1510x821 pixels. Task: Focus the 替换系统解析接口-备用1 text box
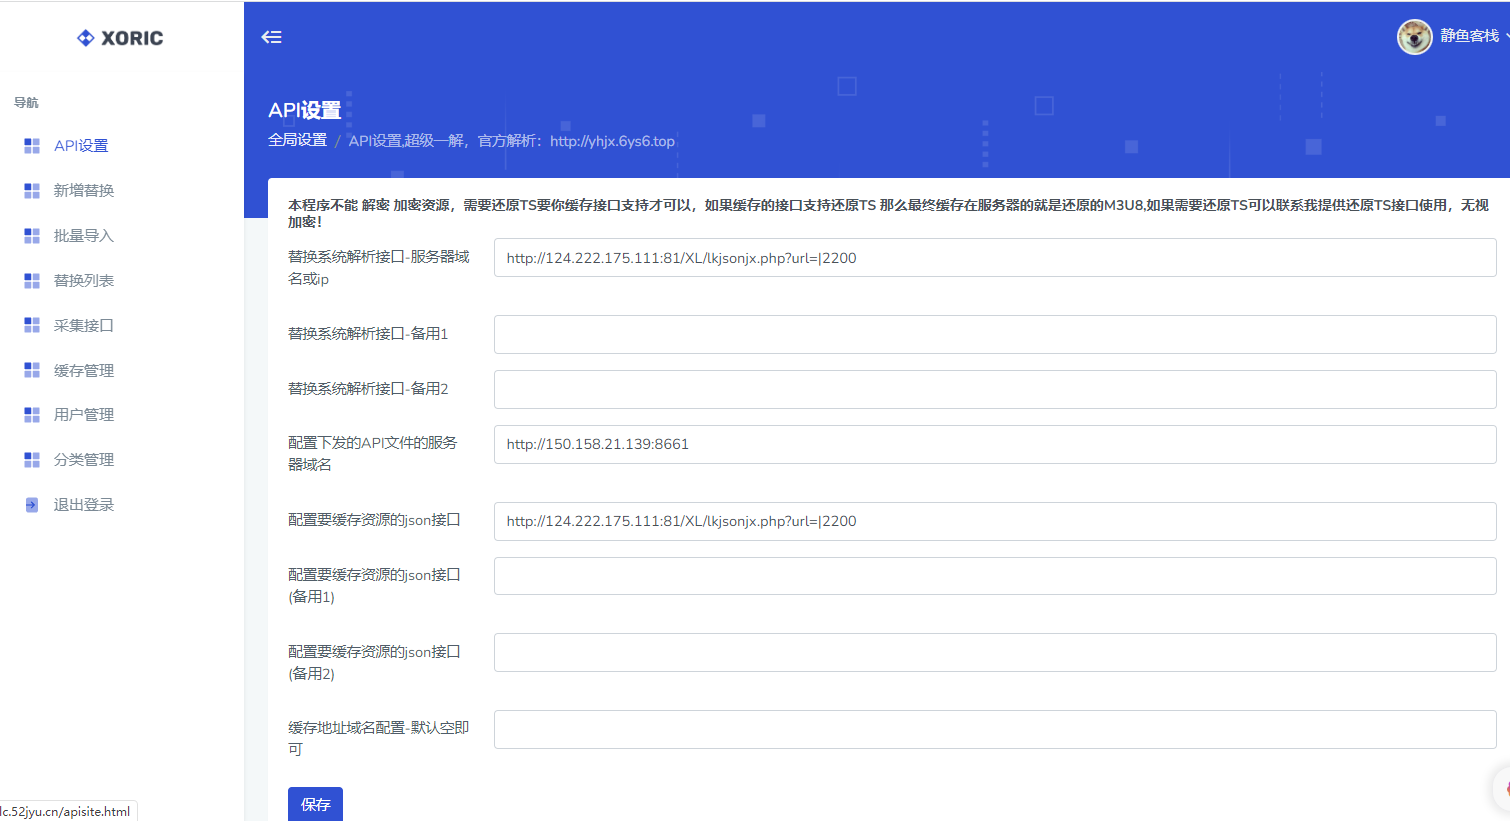pos(995,334)
